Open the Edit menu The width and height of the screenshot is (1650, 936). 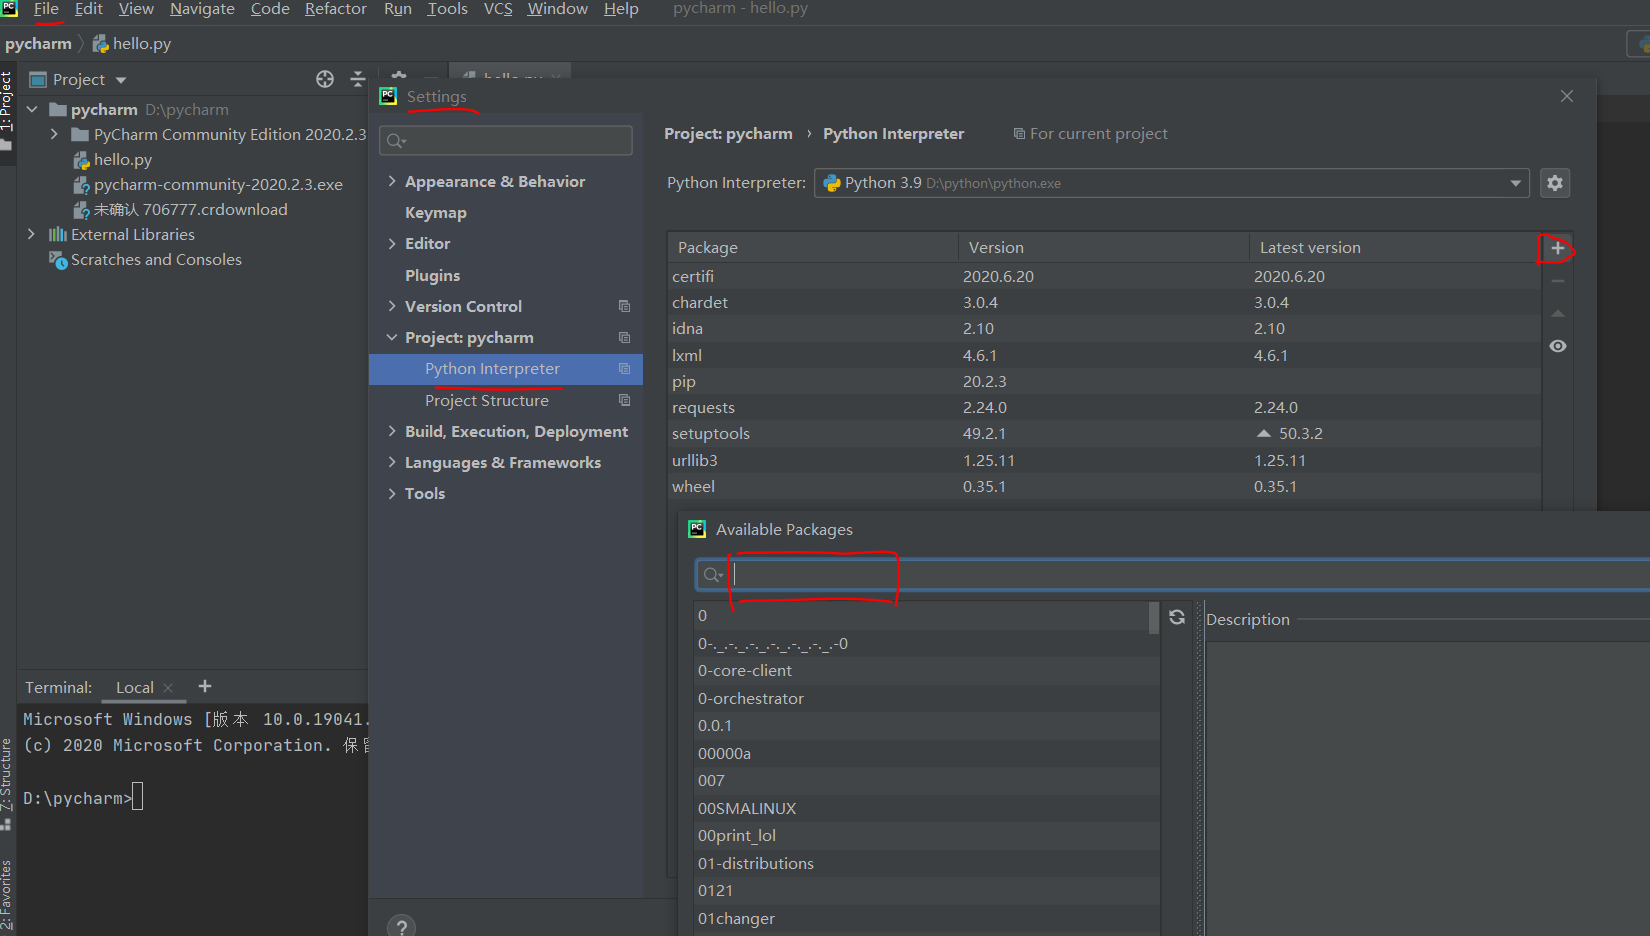point(89,9)
